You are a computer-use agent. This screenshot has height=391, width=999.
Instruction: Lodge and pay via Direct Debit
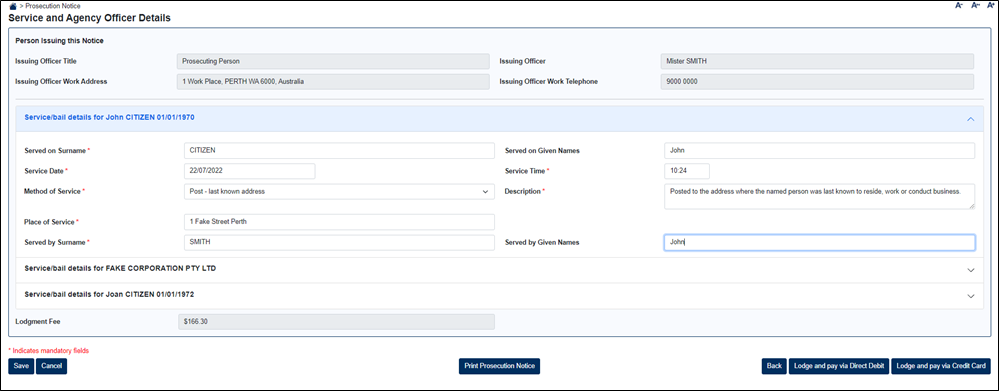tap(838, 366)
